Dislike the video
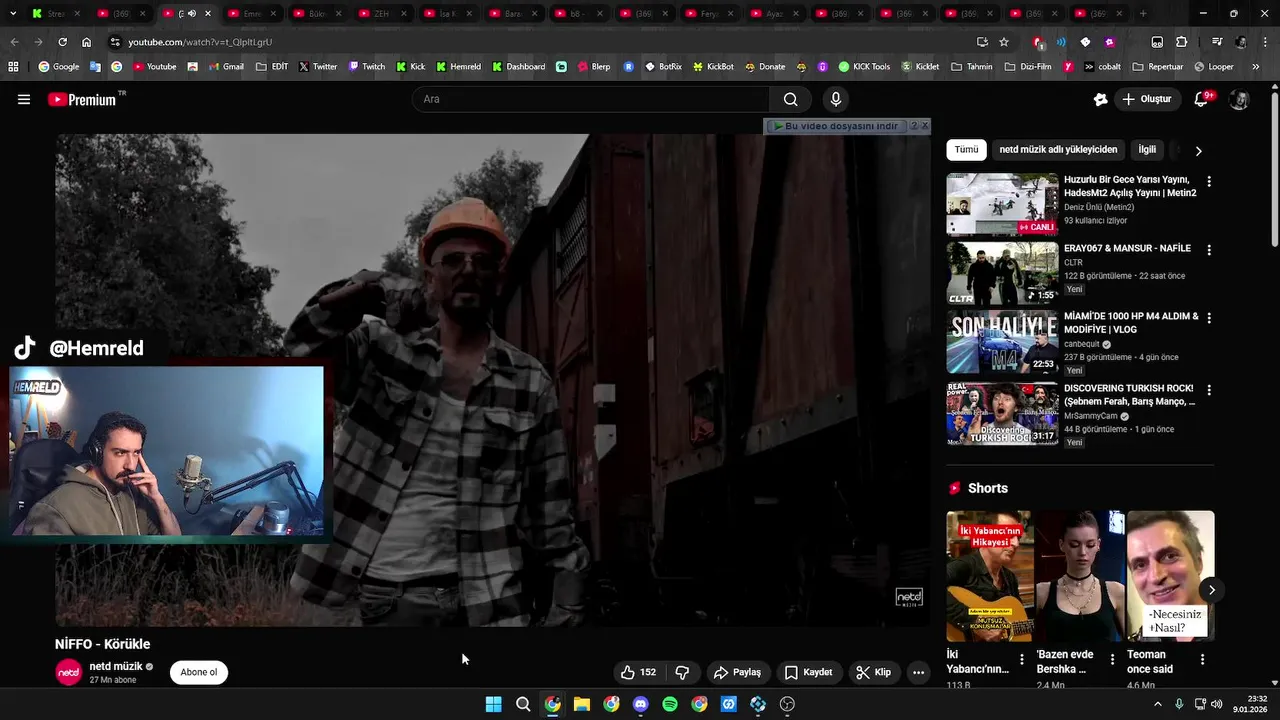This screenshot has width=1280, height=720. (x=683, y=672)
